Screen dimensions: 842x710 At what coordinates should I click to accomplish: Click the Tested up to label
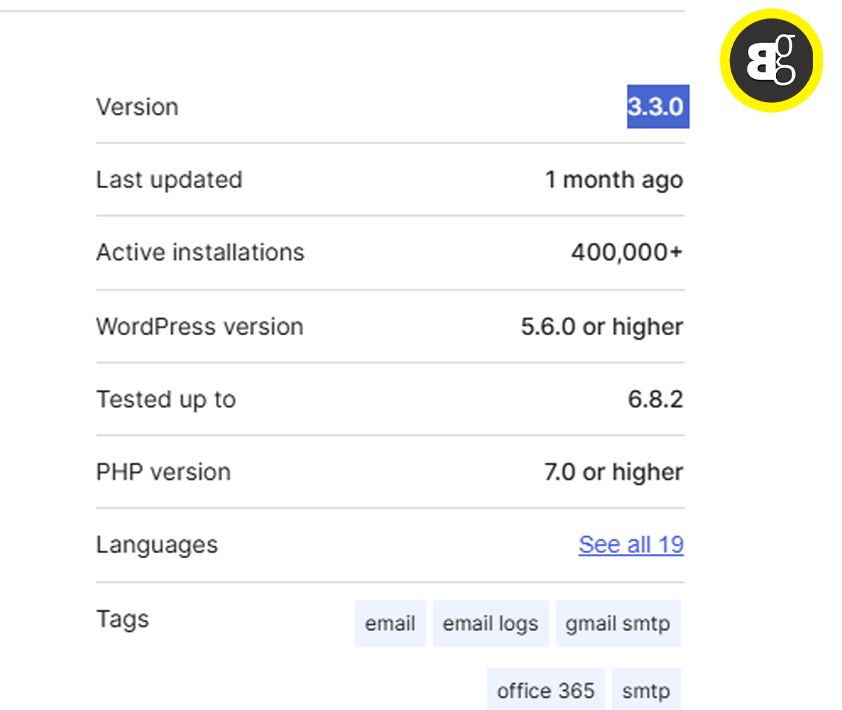tap(166, 400)
